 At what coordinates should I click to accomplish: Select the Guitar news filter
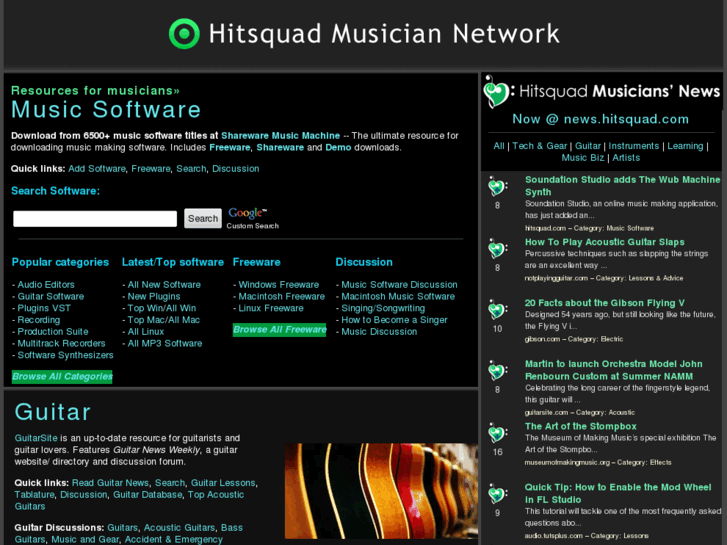click(588, 146)
